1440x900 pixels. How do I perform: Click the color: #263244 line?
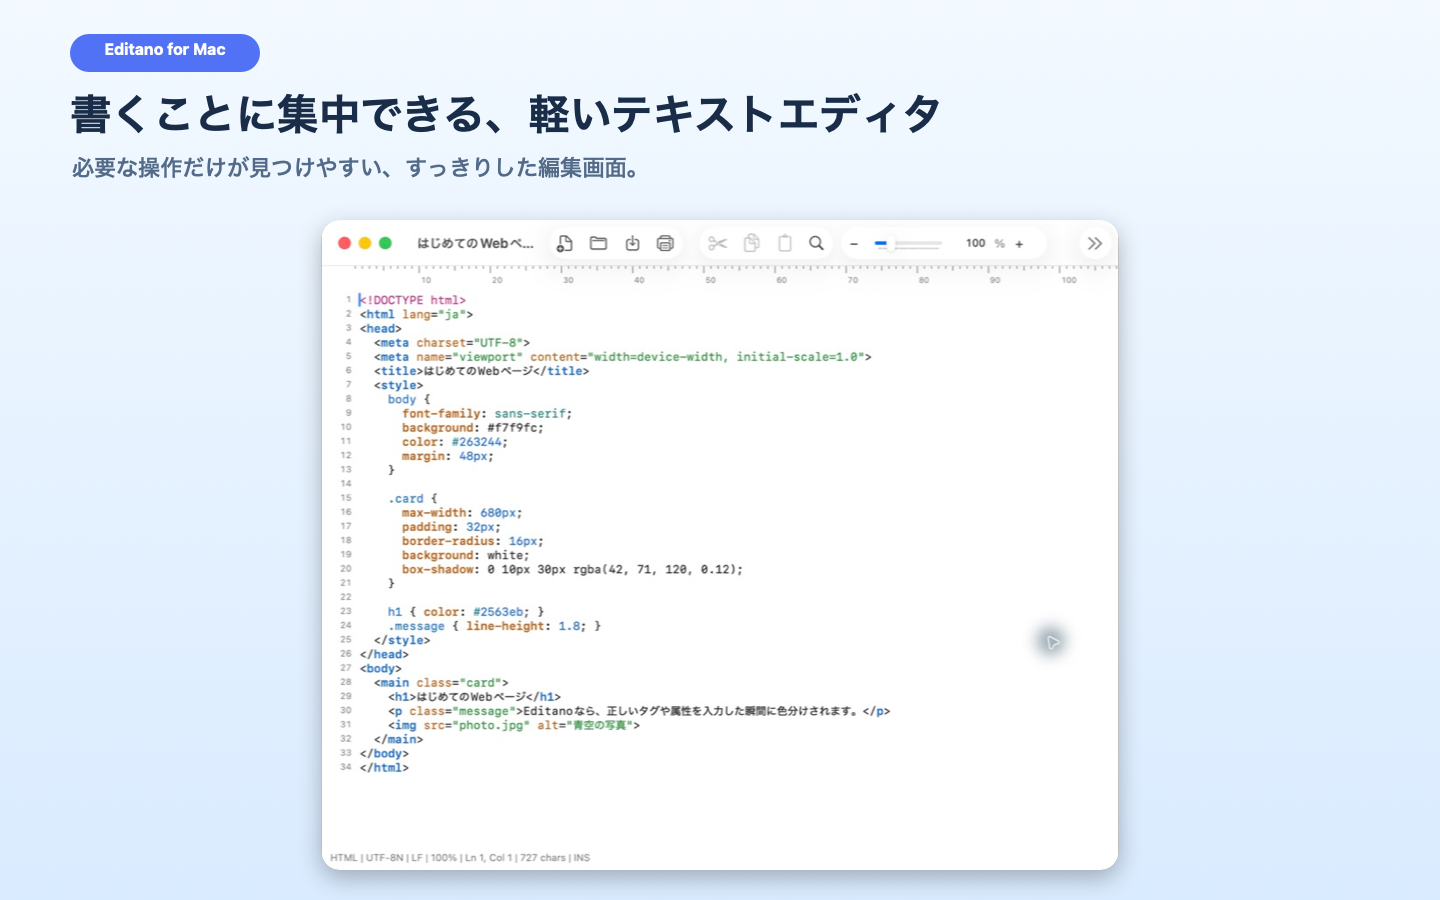[455, 441]
